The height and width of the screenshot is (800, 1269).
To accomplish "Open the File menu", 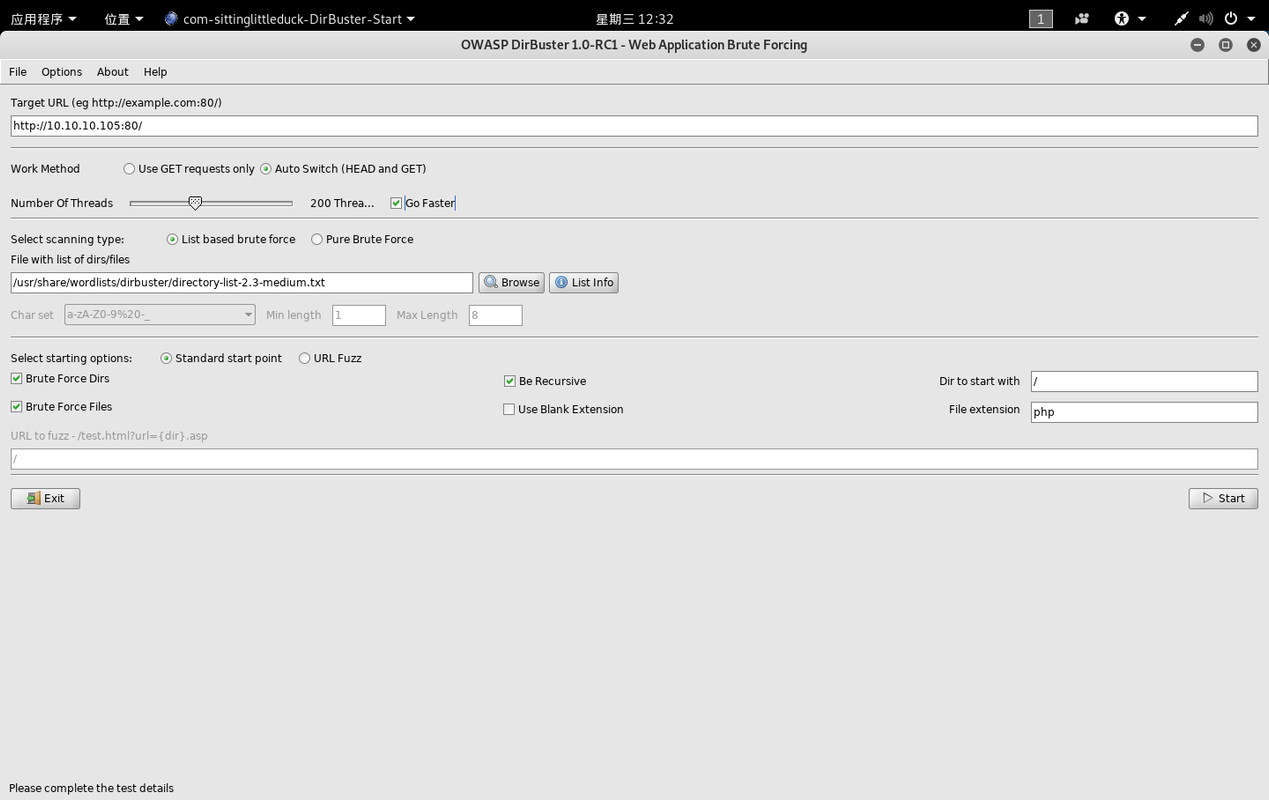I will pos(18,72).
